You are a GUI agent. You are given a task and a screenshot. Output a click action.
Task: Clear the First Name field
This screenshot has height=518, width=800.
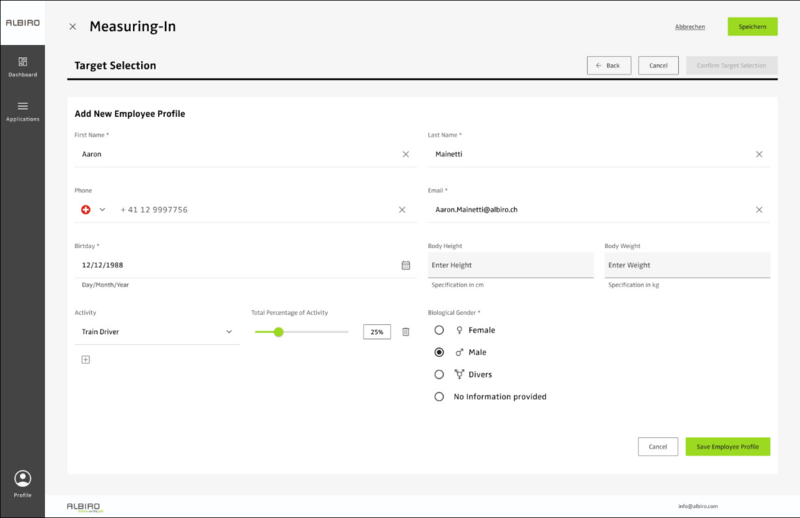click(405, 154)
